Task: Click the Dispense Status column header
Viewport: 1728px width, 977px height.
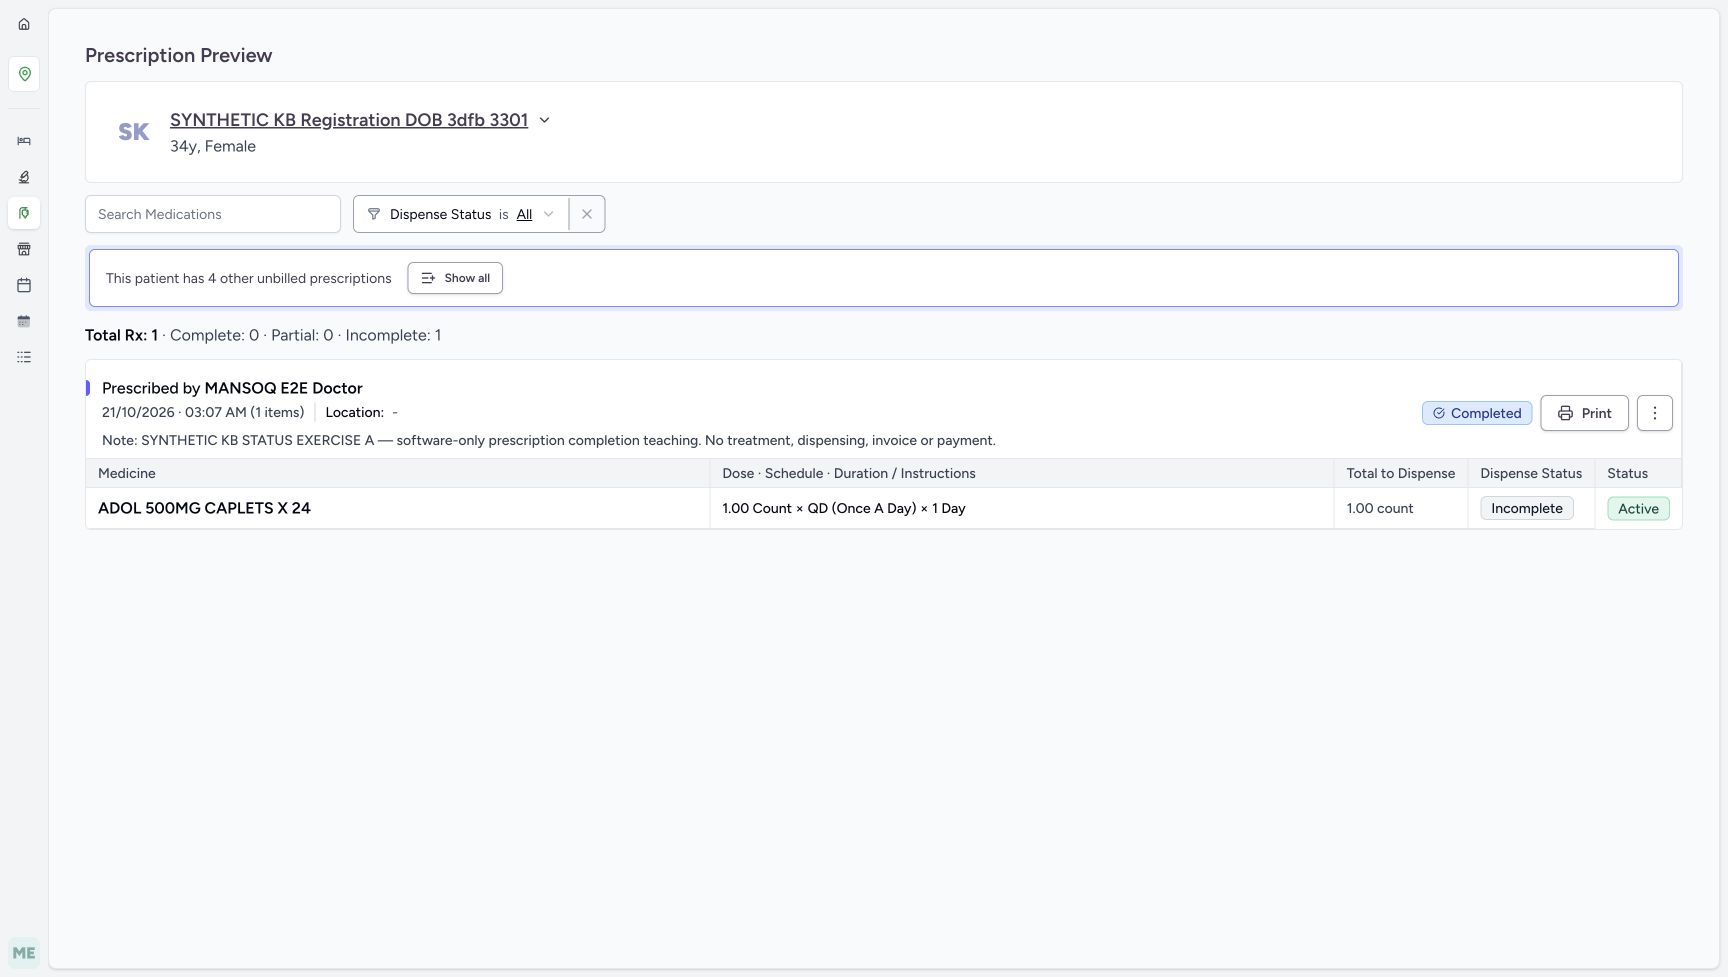Action: (x=1531, y=473)
